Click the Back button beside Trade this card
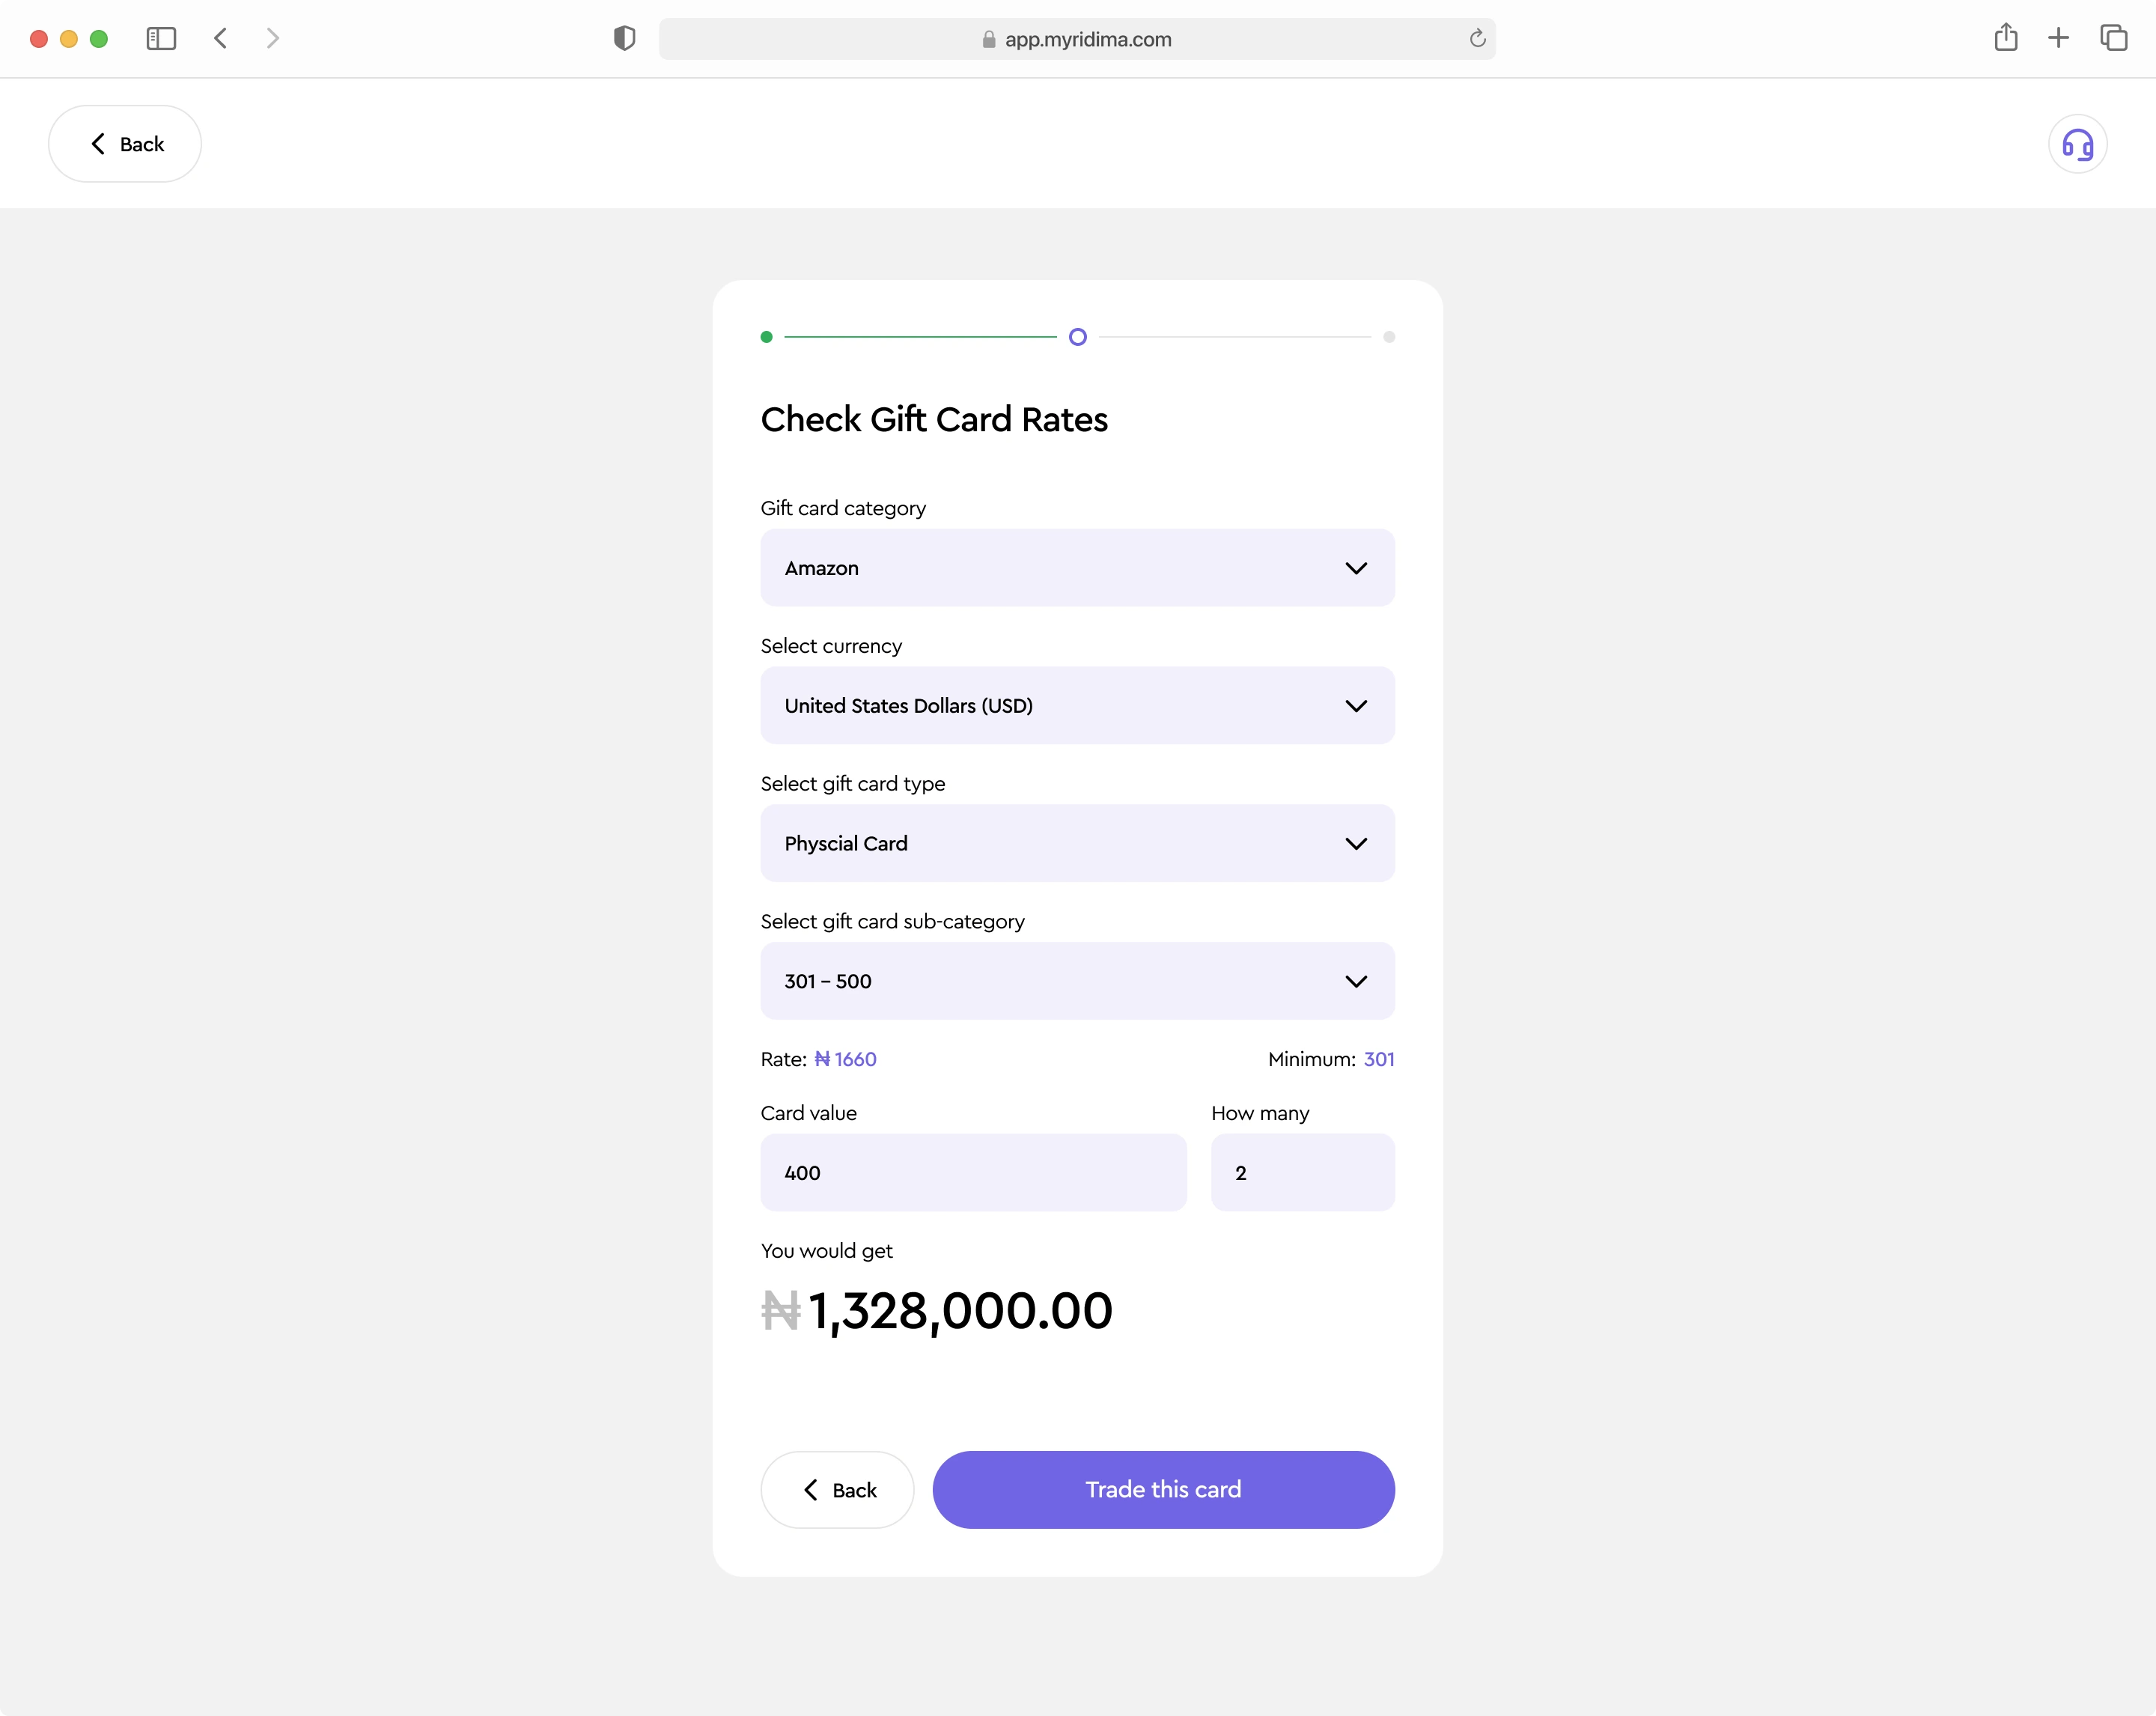 [x=837, y=1490]
